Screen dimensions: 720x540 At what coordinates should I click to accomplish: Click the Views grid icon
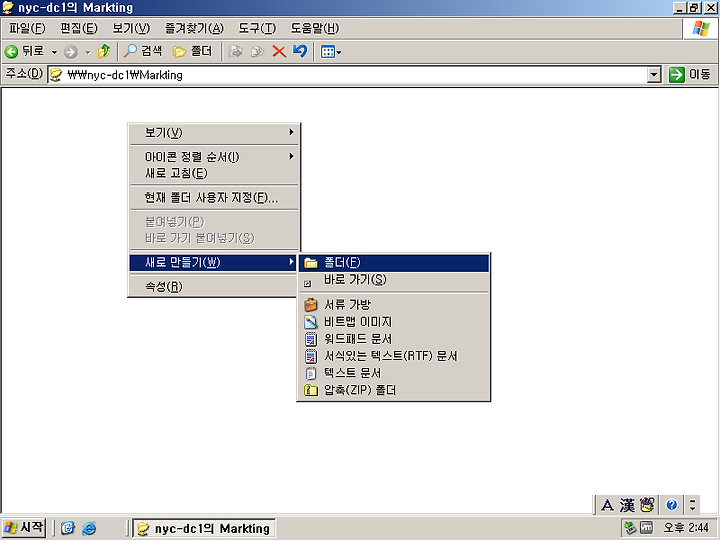point(327,52)
